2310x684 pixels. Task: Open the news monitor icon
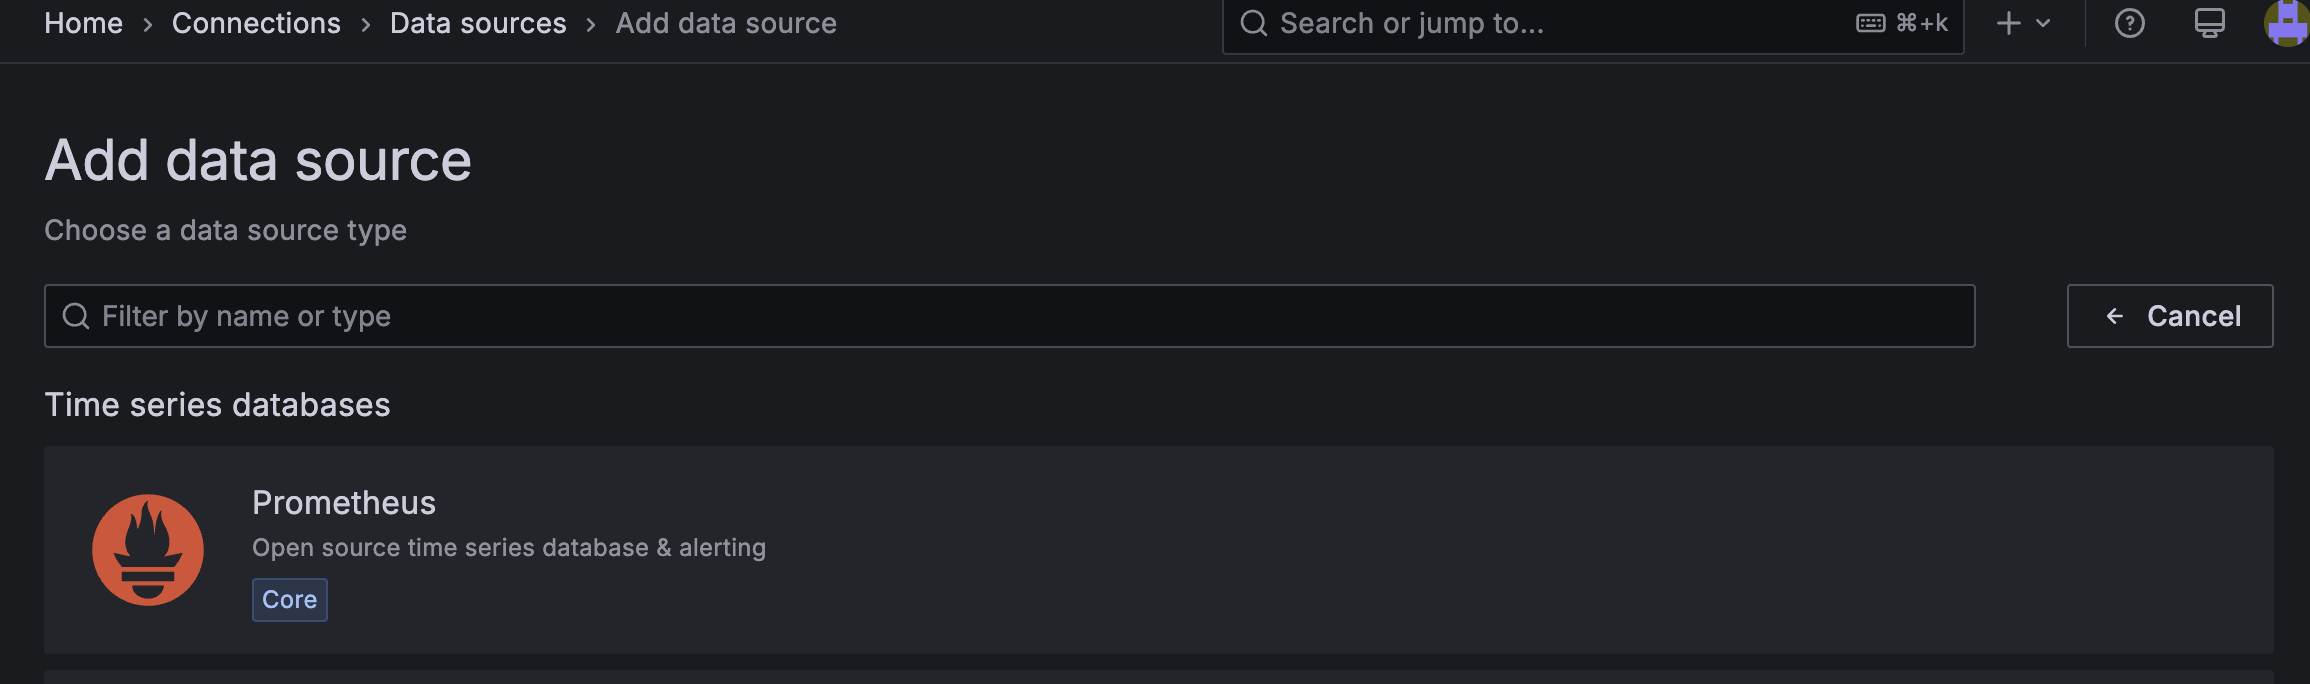click(x=2209, y=23)
